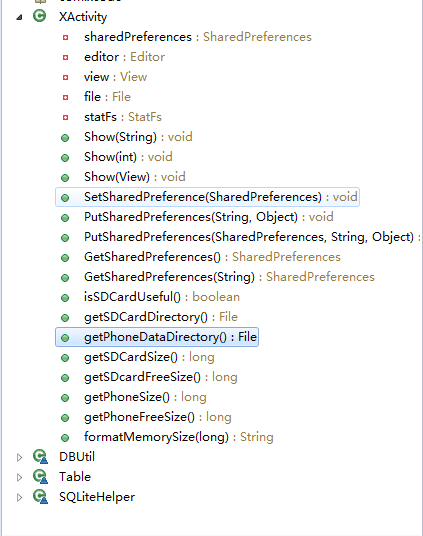
Task: Click the SQLiteHelper class icon
Action: [40, 497]
